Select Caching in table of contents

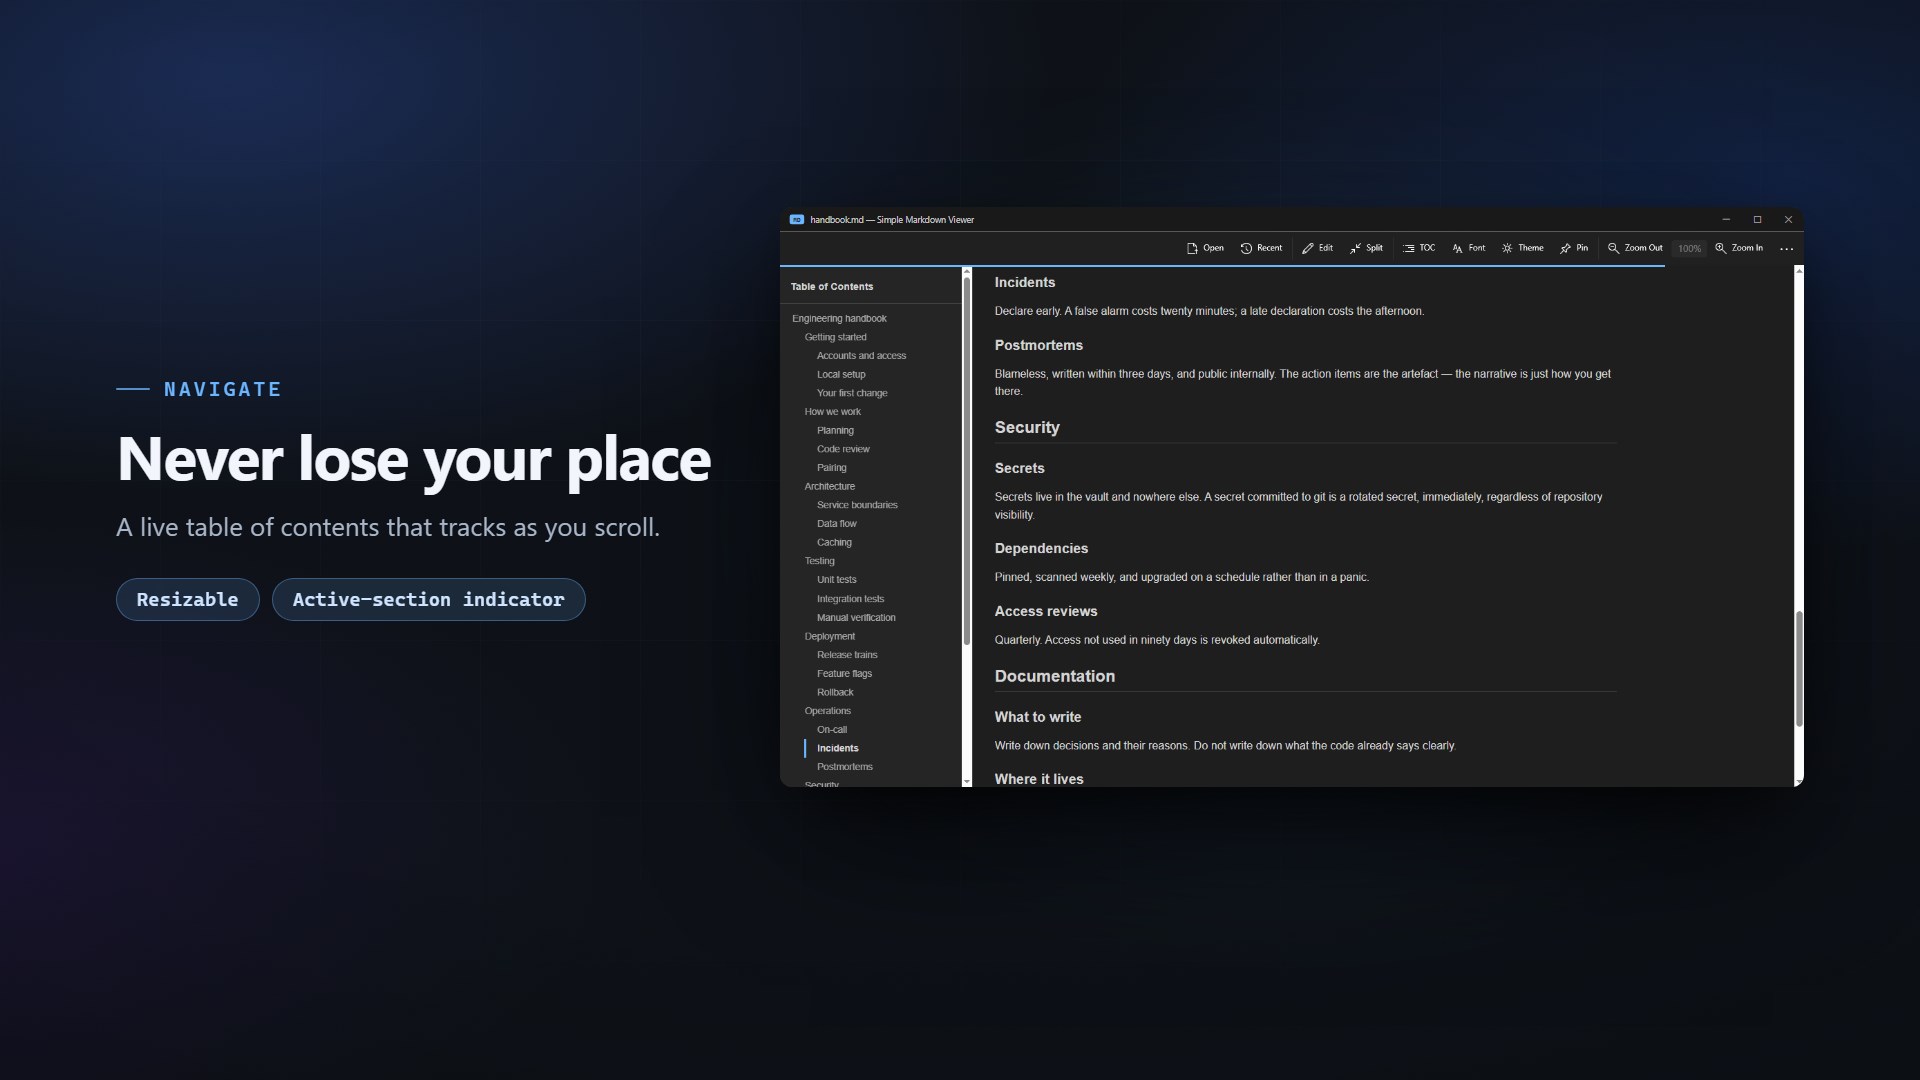coord(834,543)
